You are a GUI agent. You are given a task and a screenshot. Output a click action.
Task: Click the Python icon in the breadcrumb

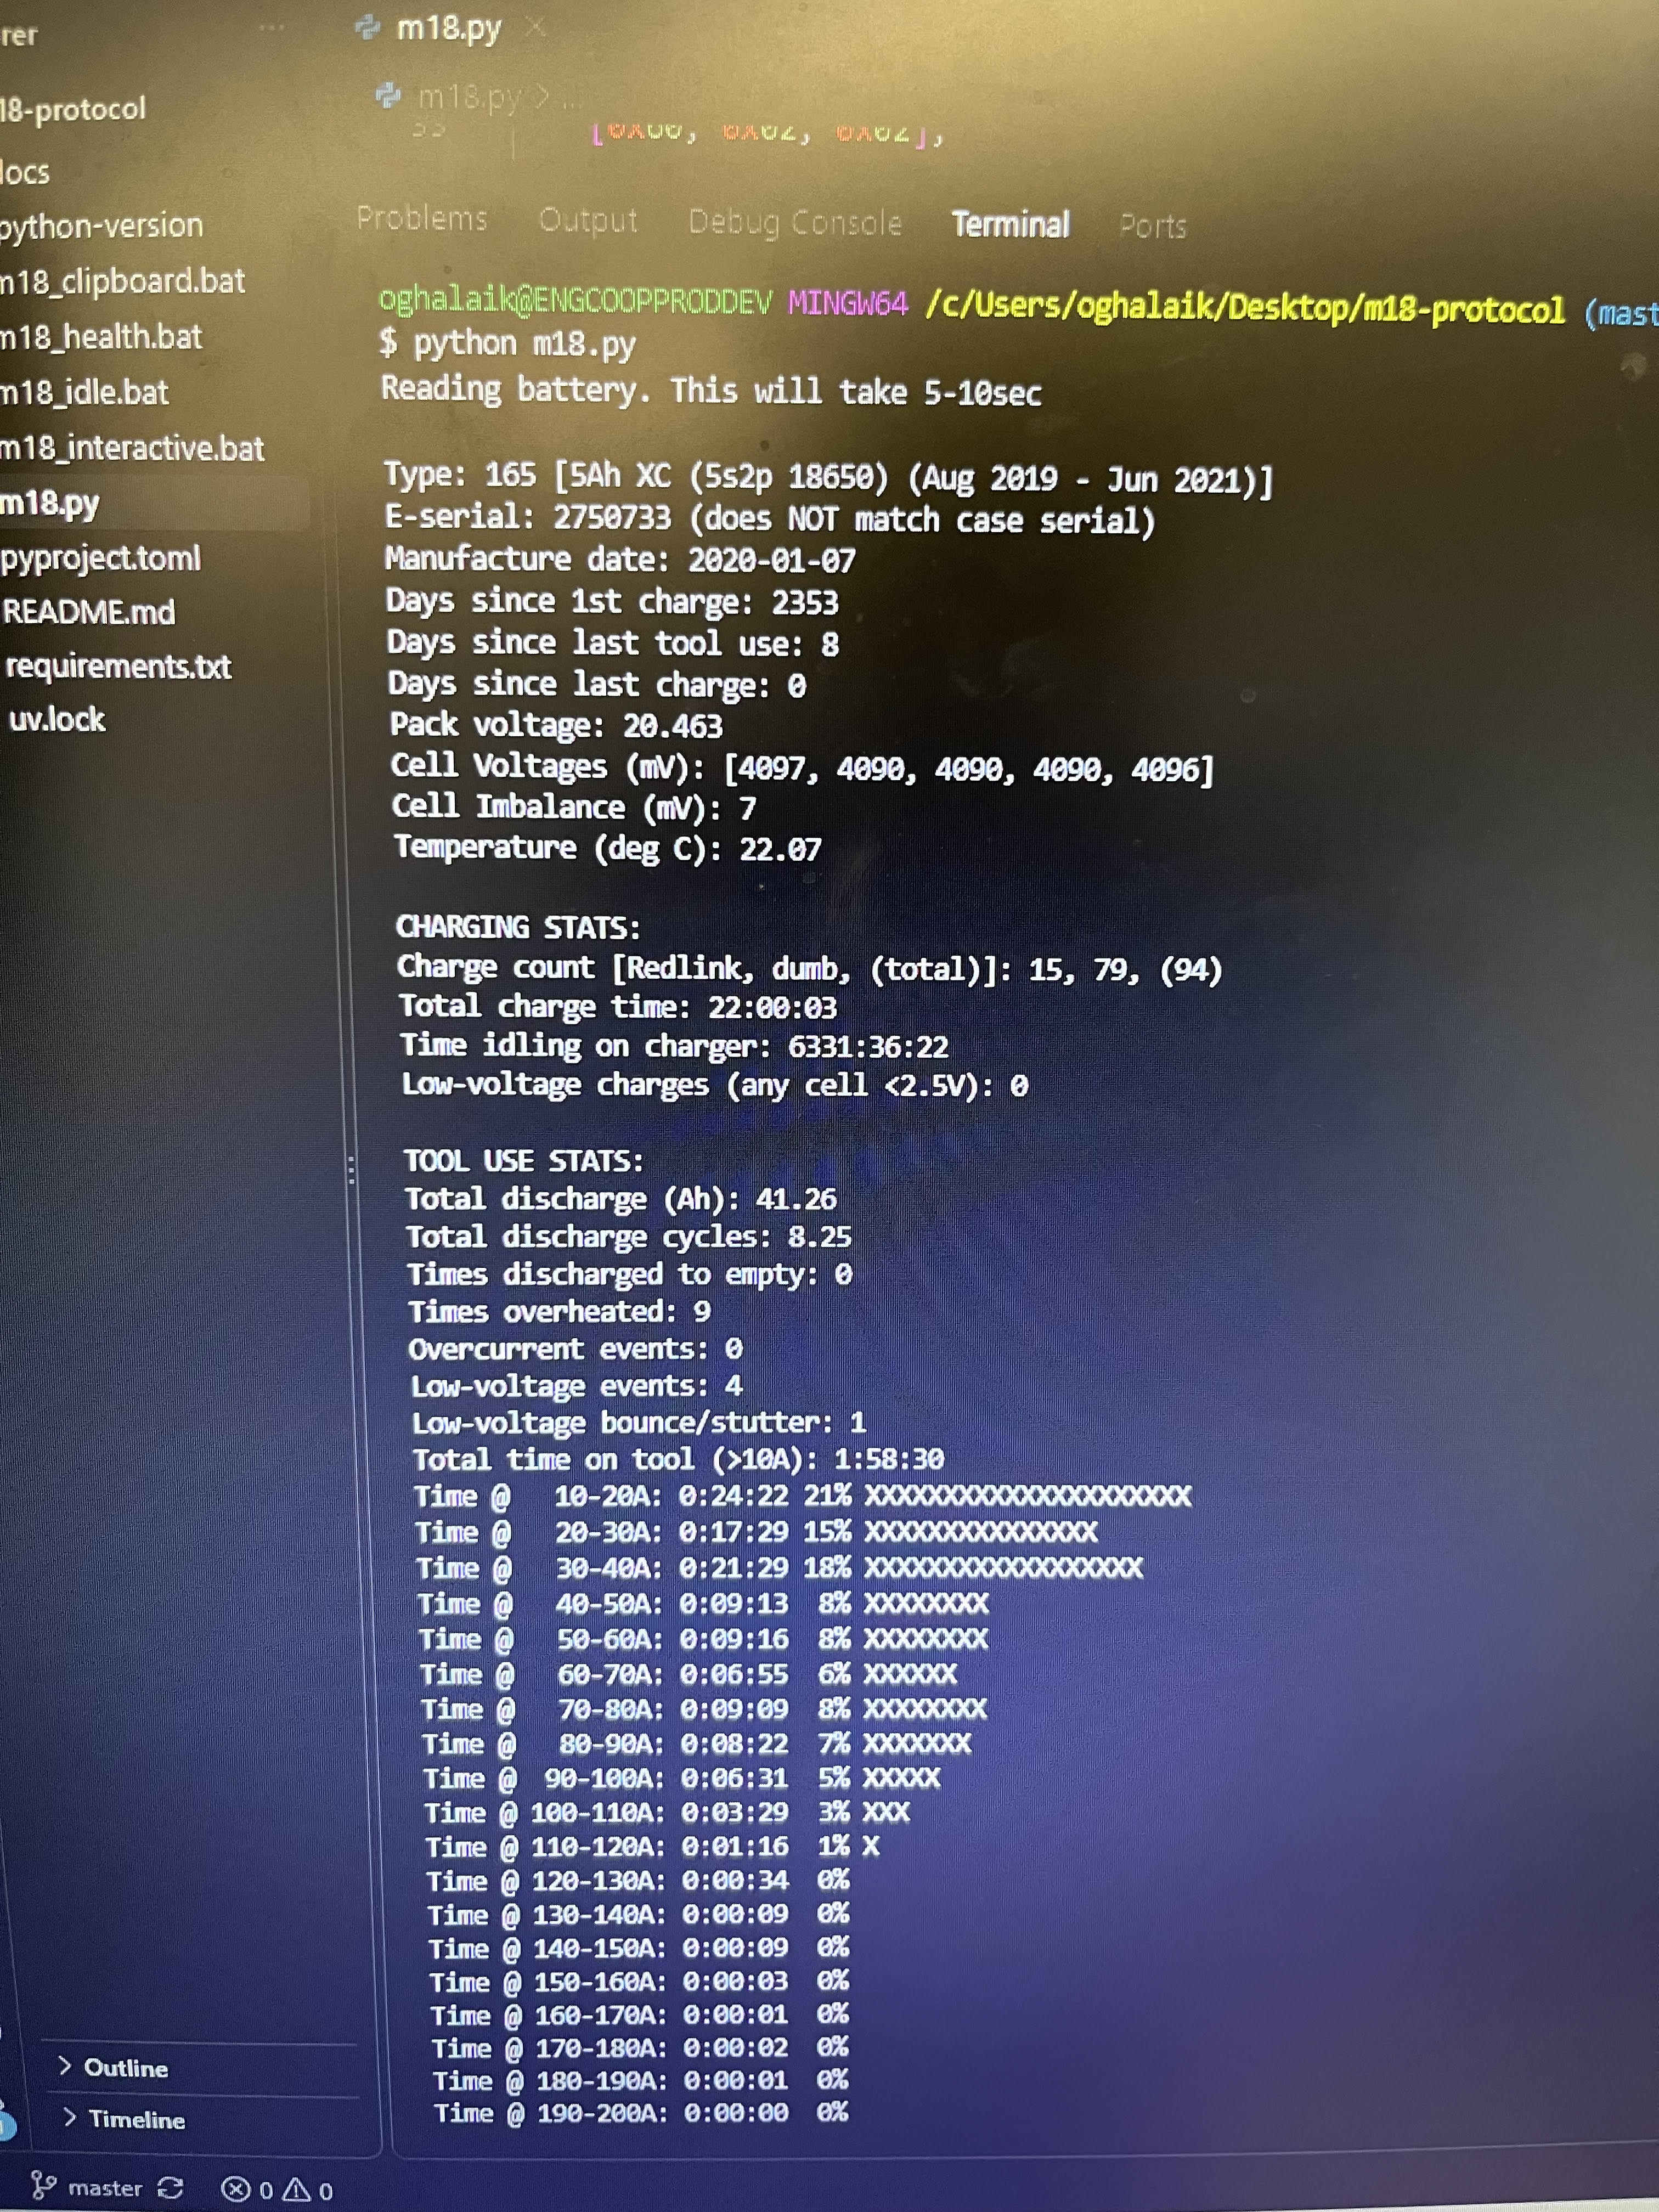coord(387,95)
